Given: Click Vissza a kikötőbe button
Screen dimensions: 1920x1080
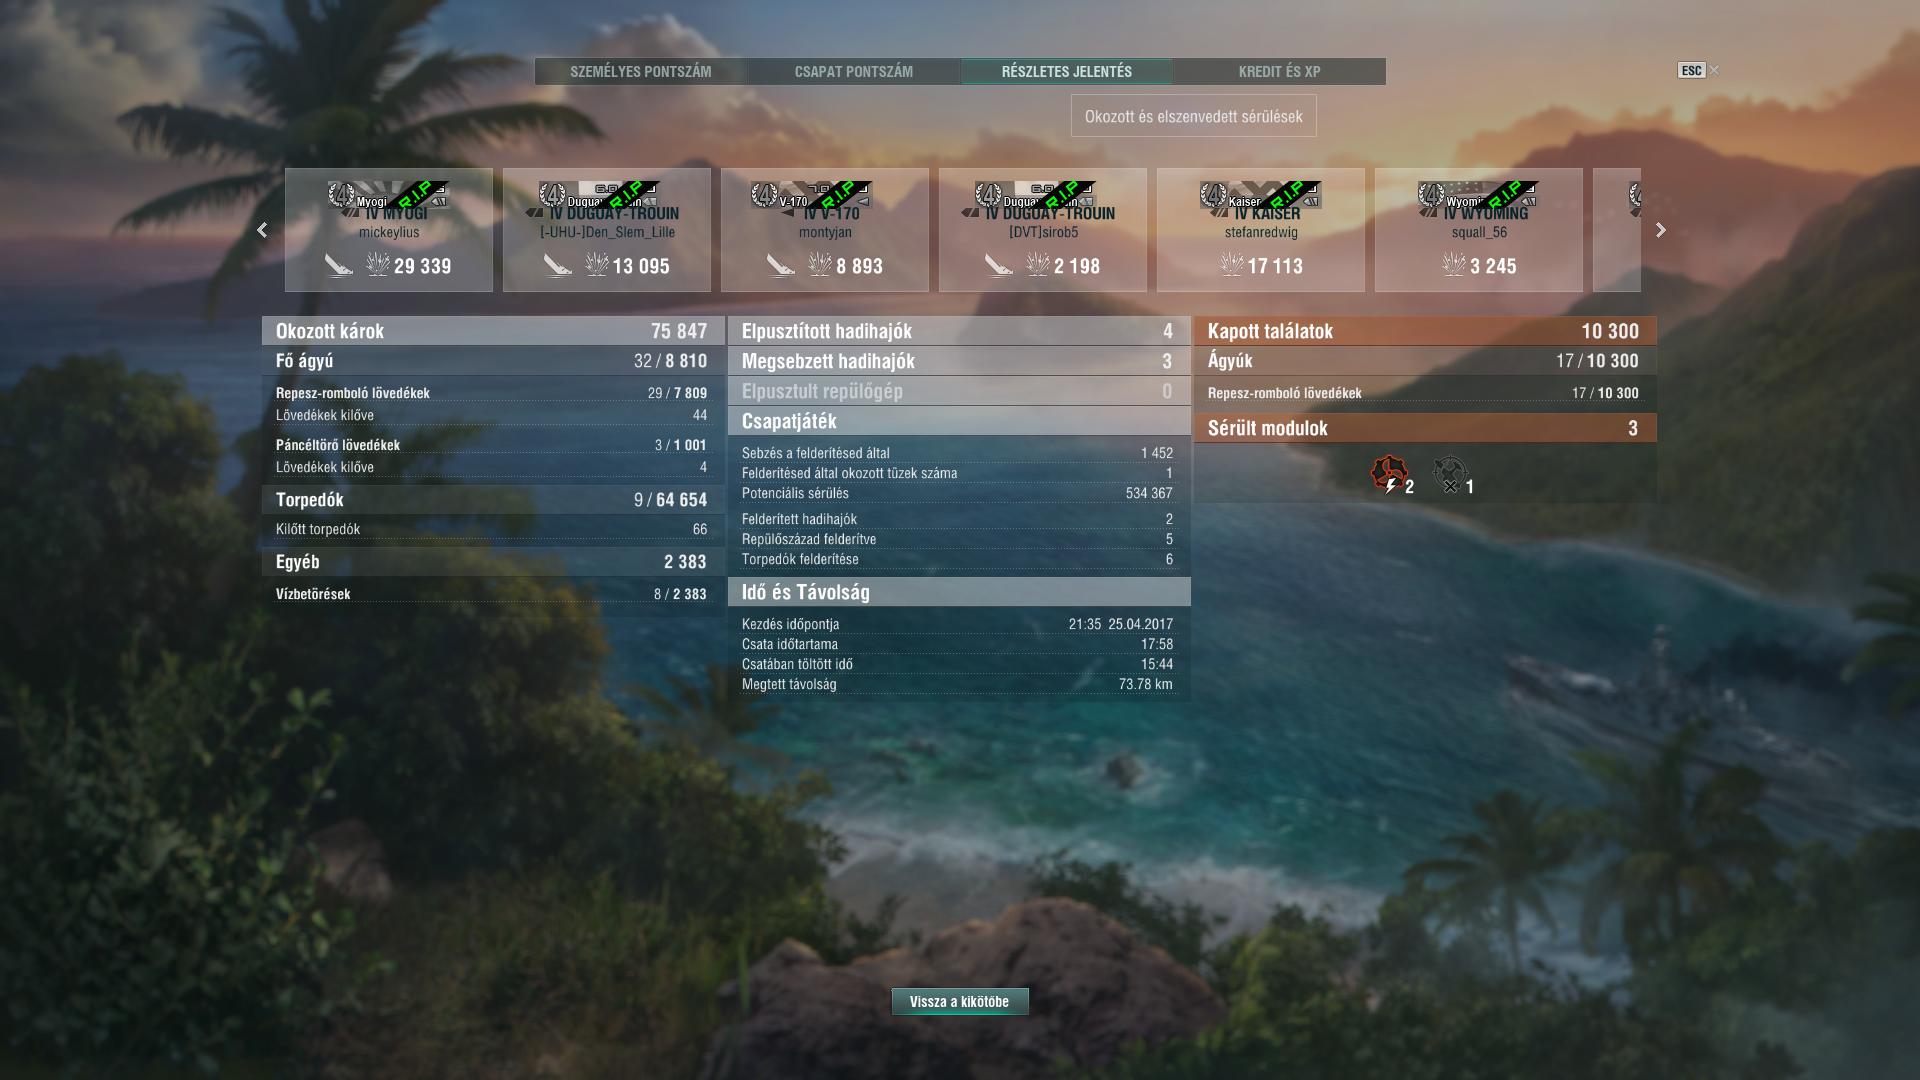Looking at the screenshot, I should (x=959, y=1001).
